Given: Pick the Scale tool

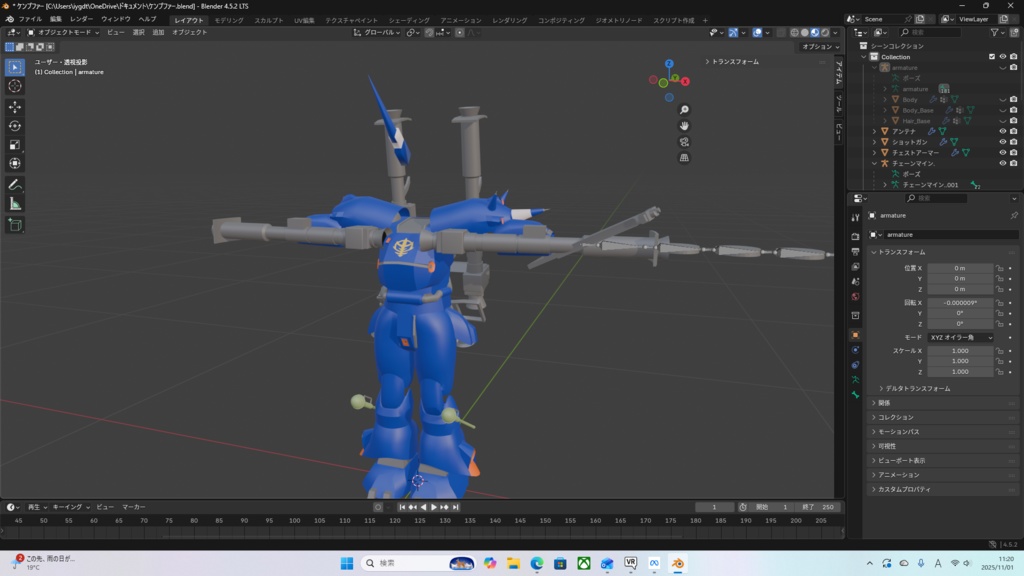Looking at the screenshot, I should pyautogui.click(x=15, y=145).
